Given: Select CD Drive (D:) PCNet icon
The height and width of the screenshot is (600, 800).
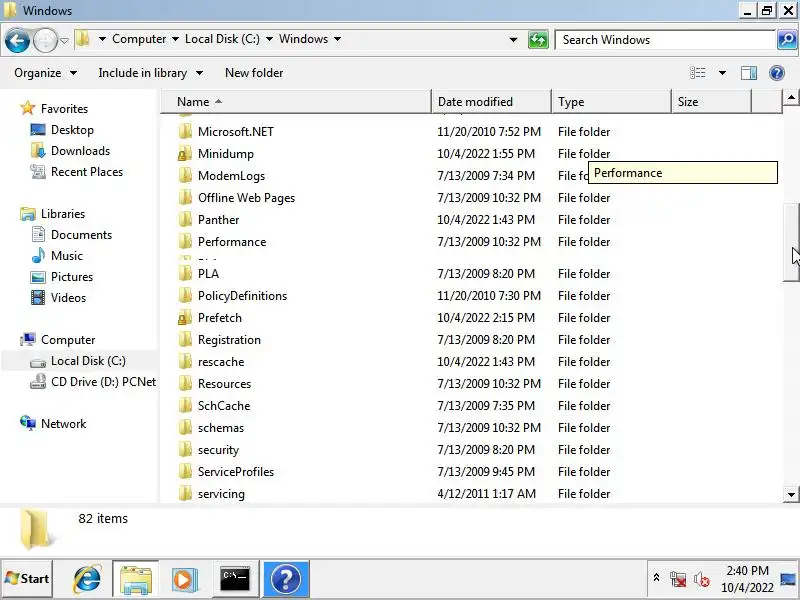Looking at the screenshot, I should pos(38,382).
